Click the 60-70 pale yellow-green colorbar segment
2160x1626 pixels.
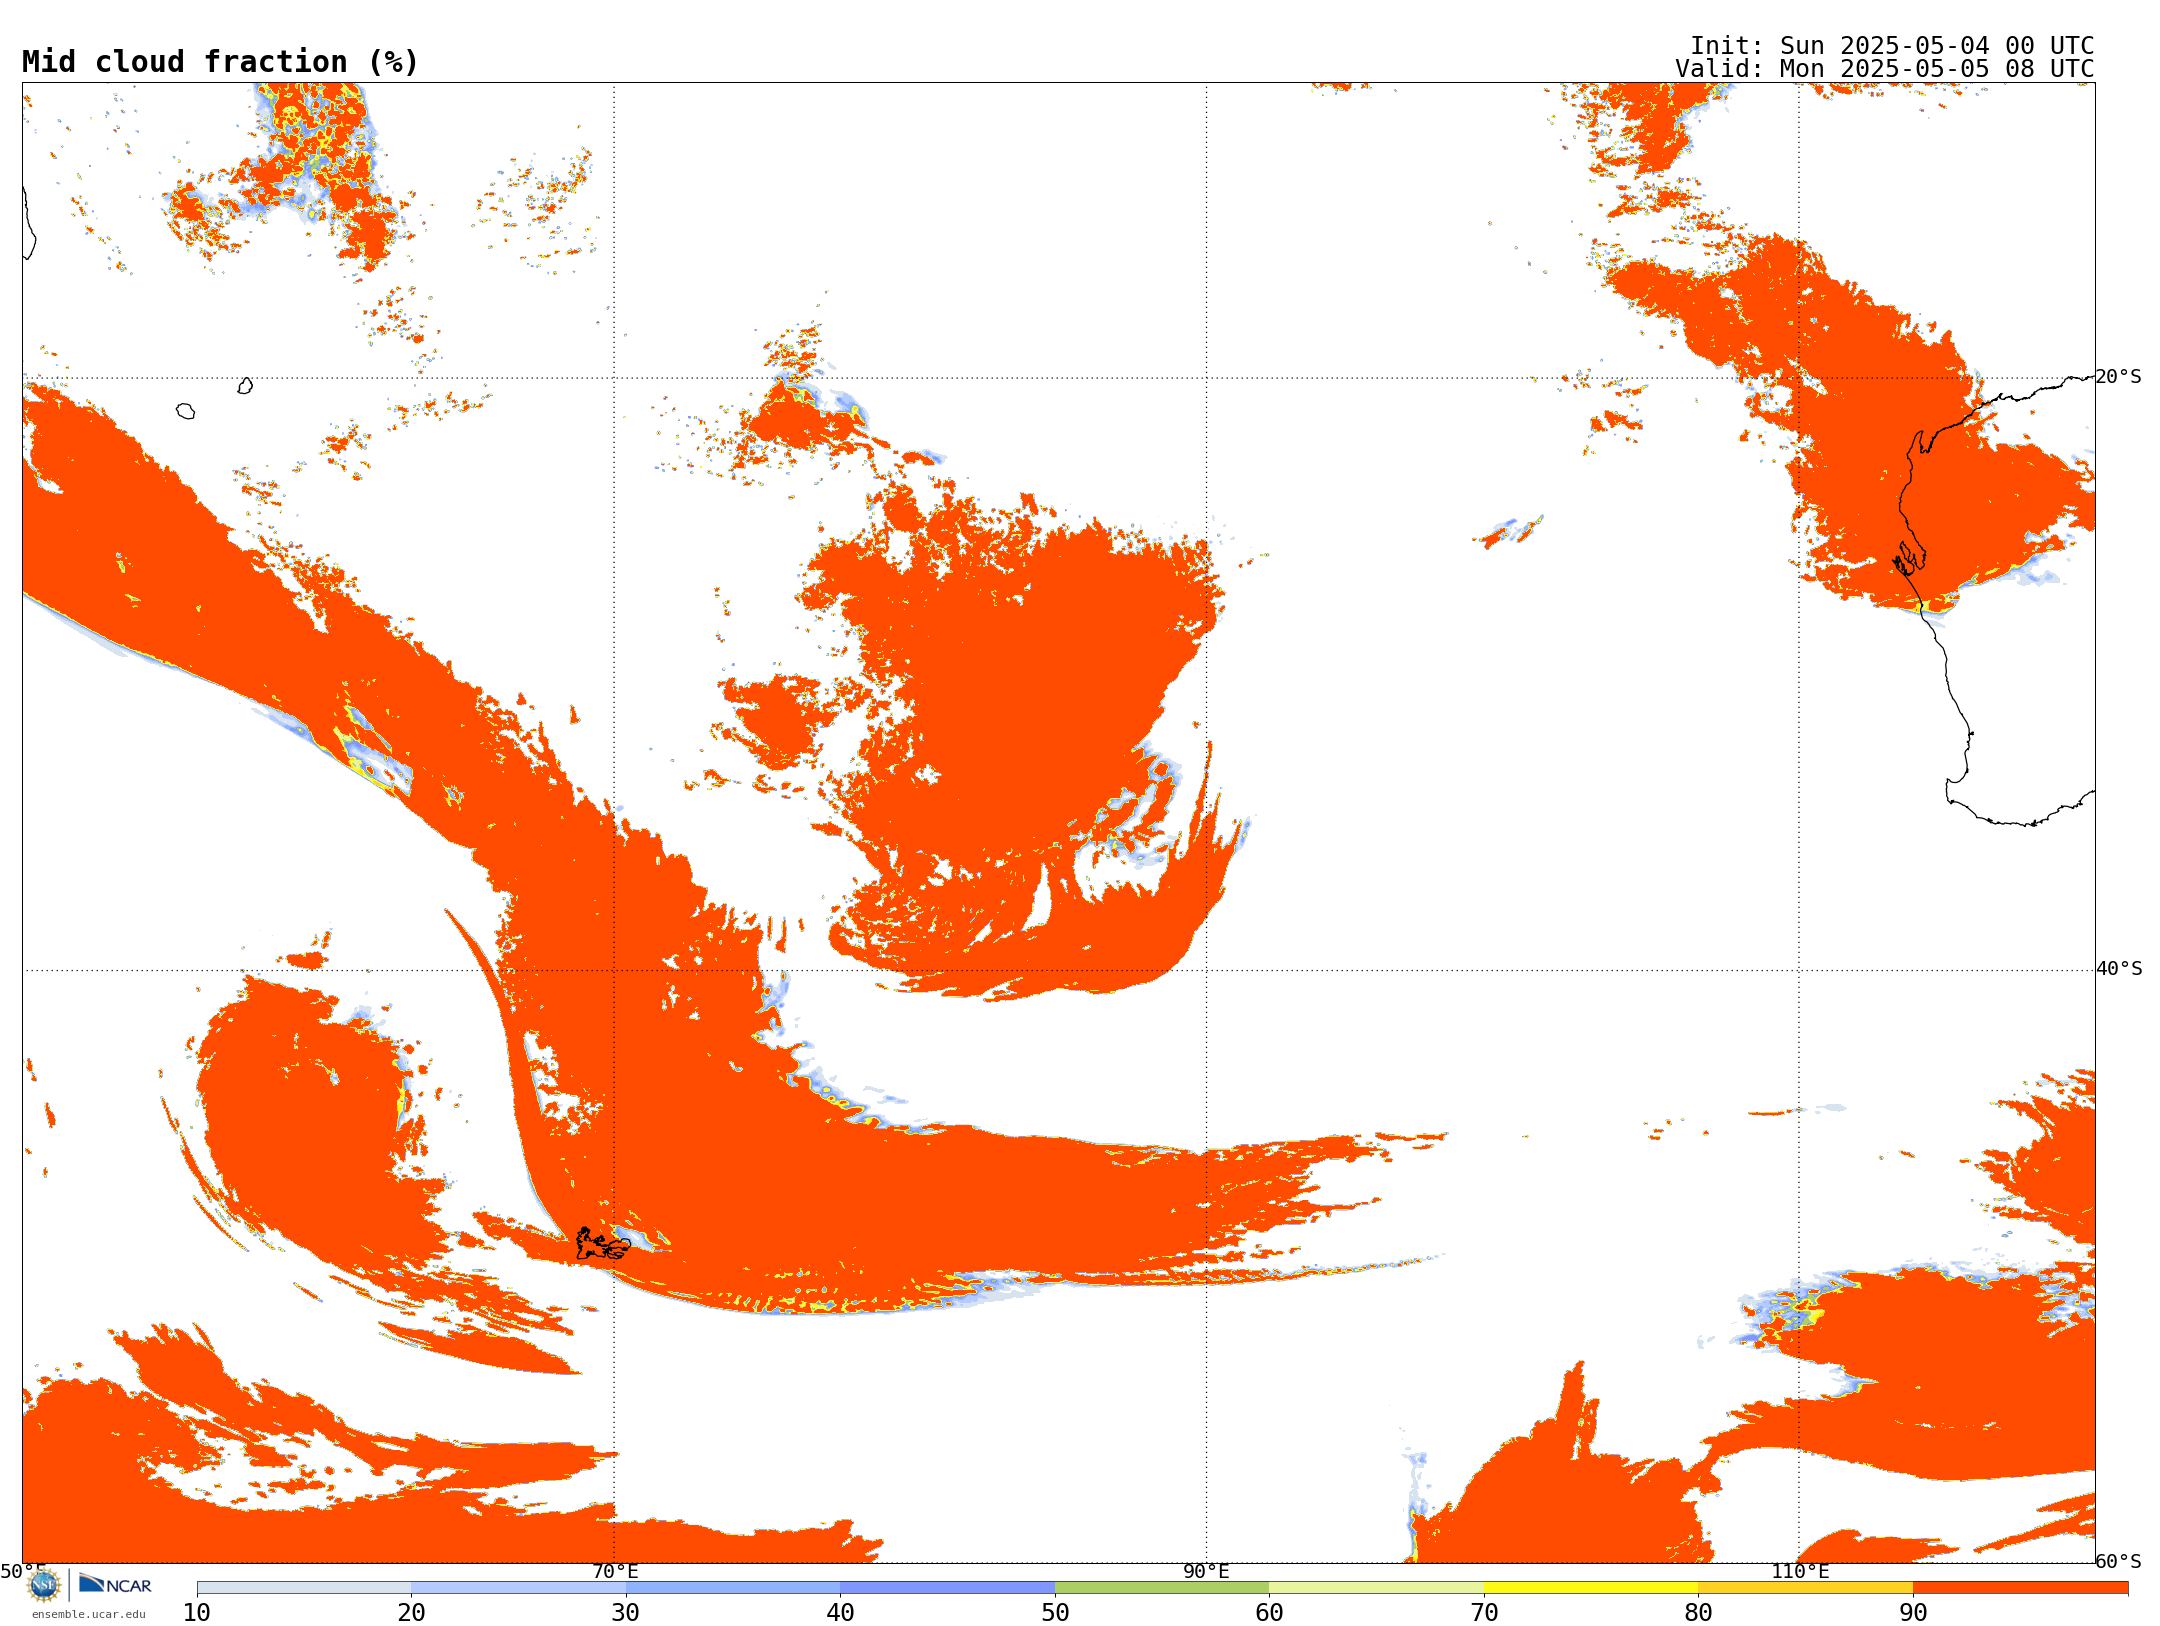(x=1376, y=1588)
